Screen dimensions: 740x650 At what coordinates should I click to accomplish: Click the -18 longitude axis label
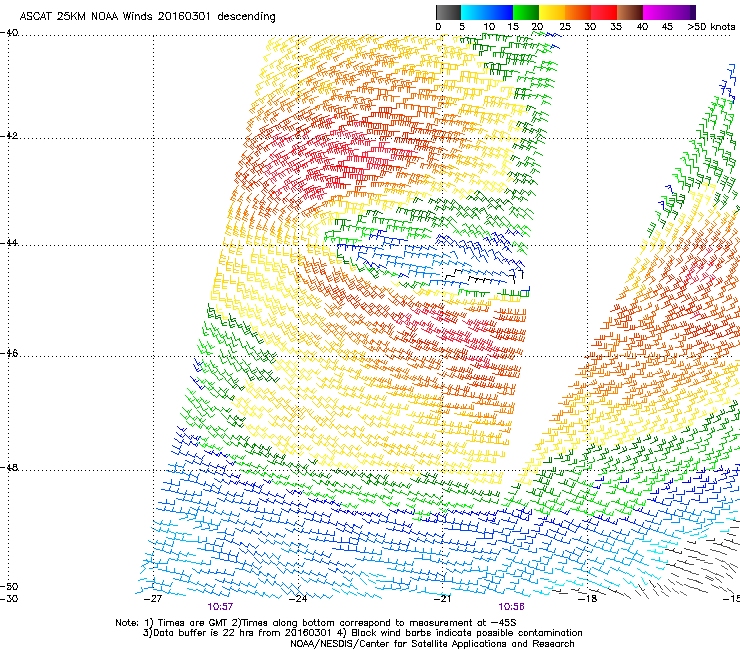(588, 599)
